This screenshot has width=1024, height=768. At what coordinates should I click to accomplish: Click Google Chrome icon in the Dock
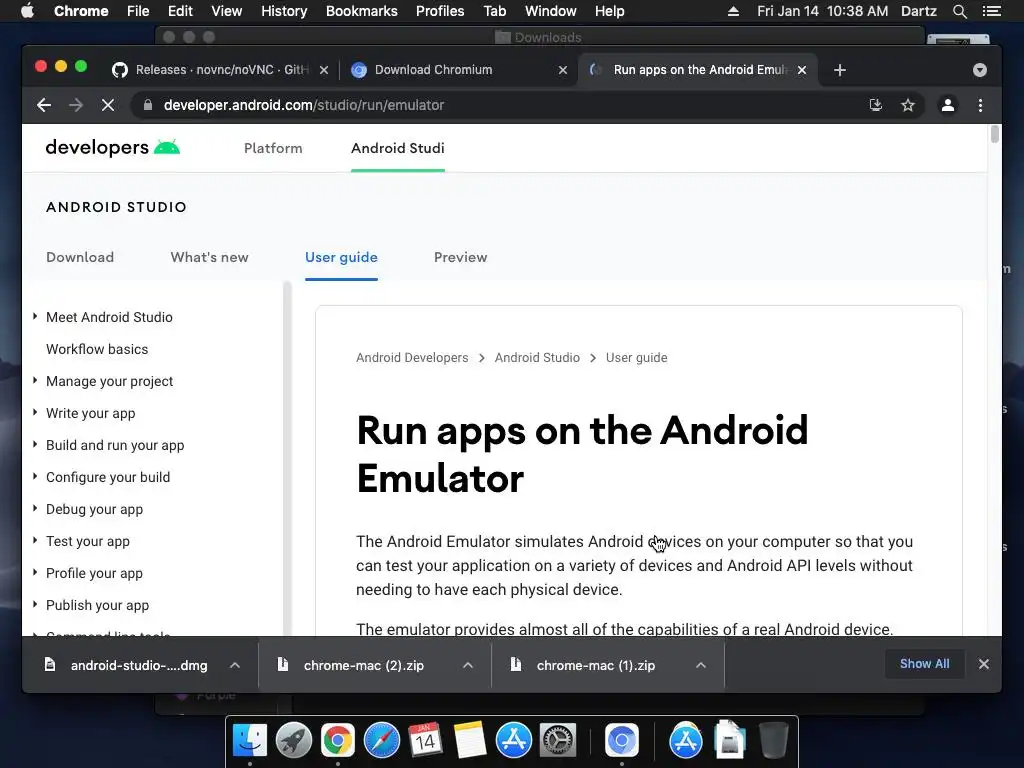337,741
